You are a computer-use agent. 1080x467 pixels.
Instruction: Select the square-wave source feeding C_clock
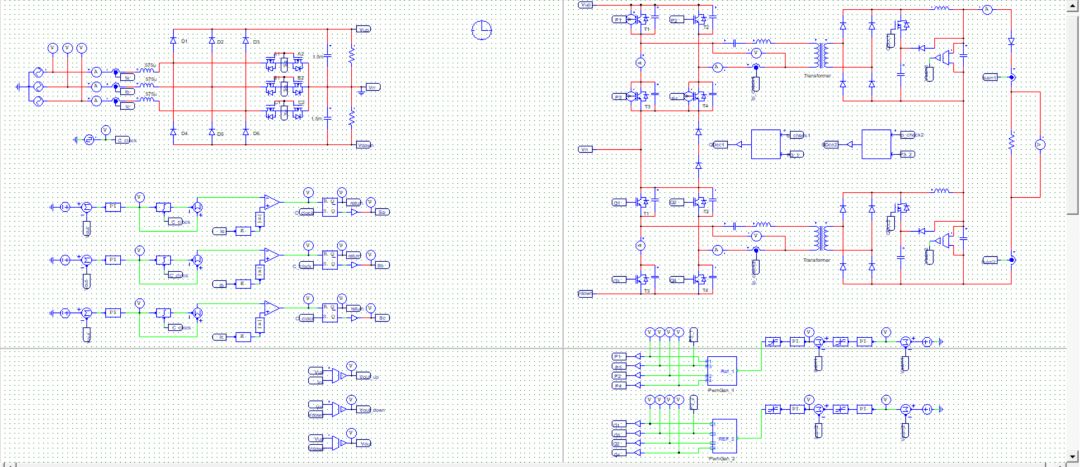tap(88, 140)
